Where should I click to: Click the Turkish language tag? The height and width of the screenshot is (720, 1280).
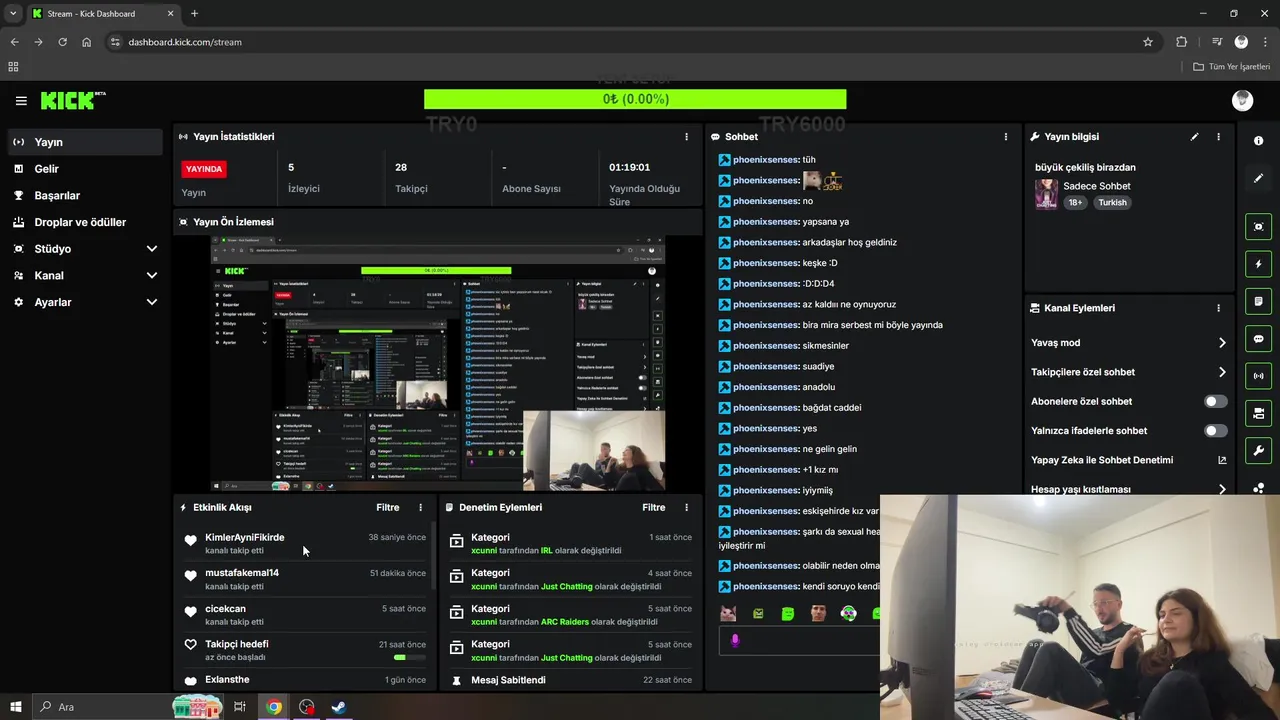tap(1112, 203)
